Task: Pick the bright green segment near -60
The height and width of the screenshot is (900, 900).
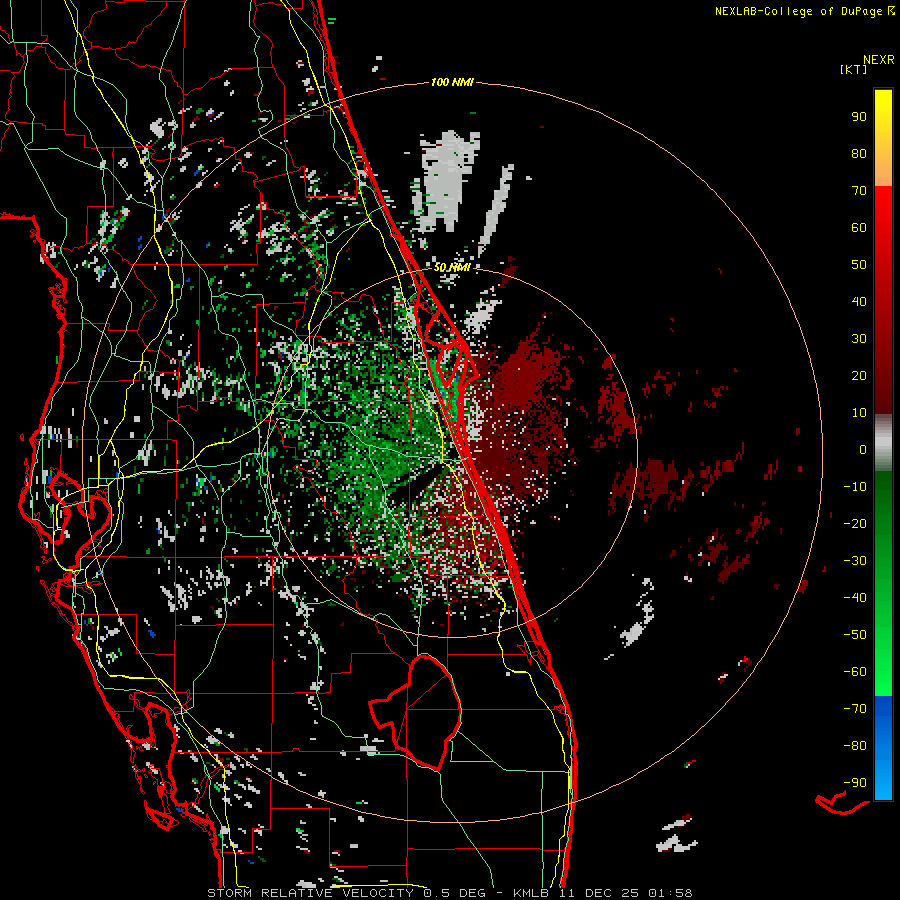Action: click(x=883, y=672)
